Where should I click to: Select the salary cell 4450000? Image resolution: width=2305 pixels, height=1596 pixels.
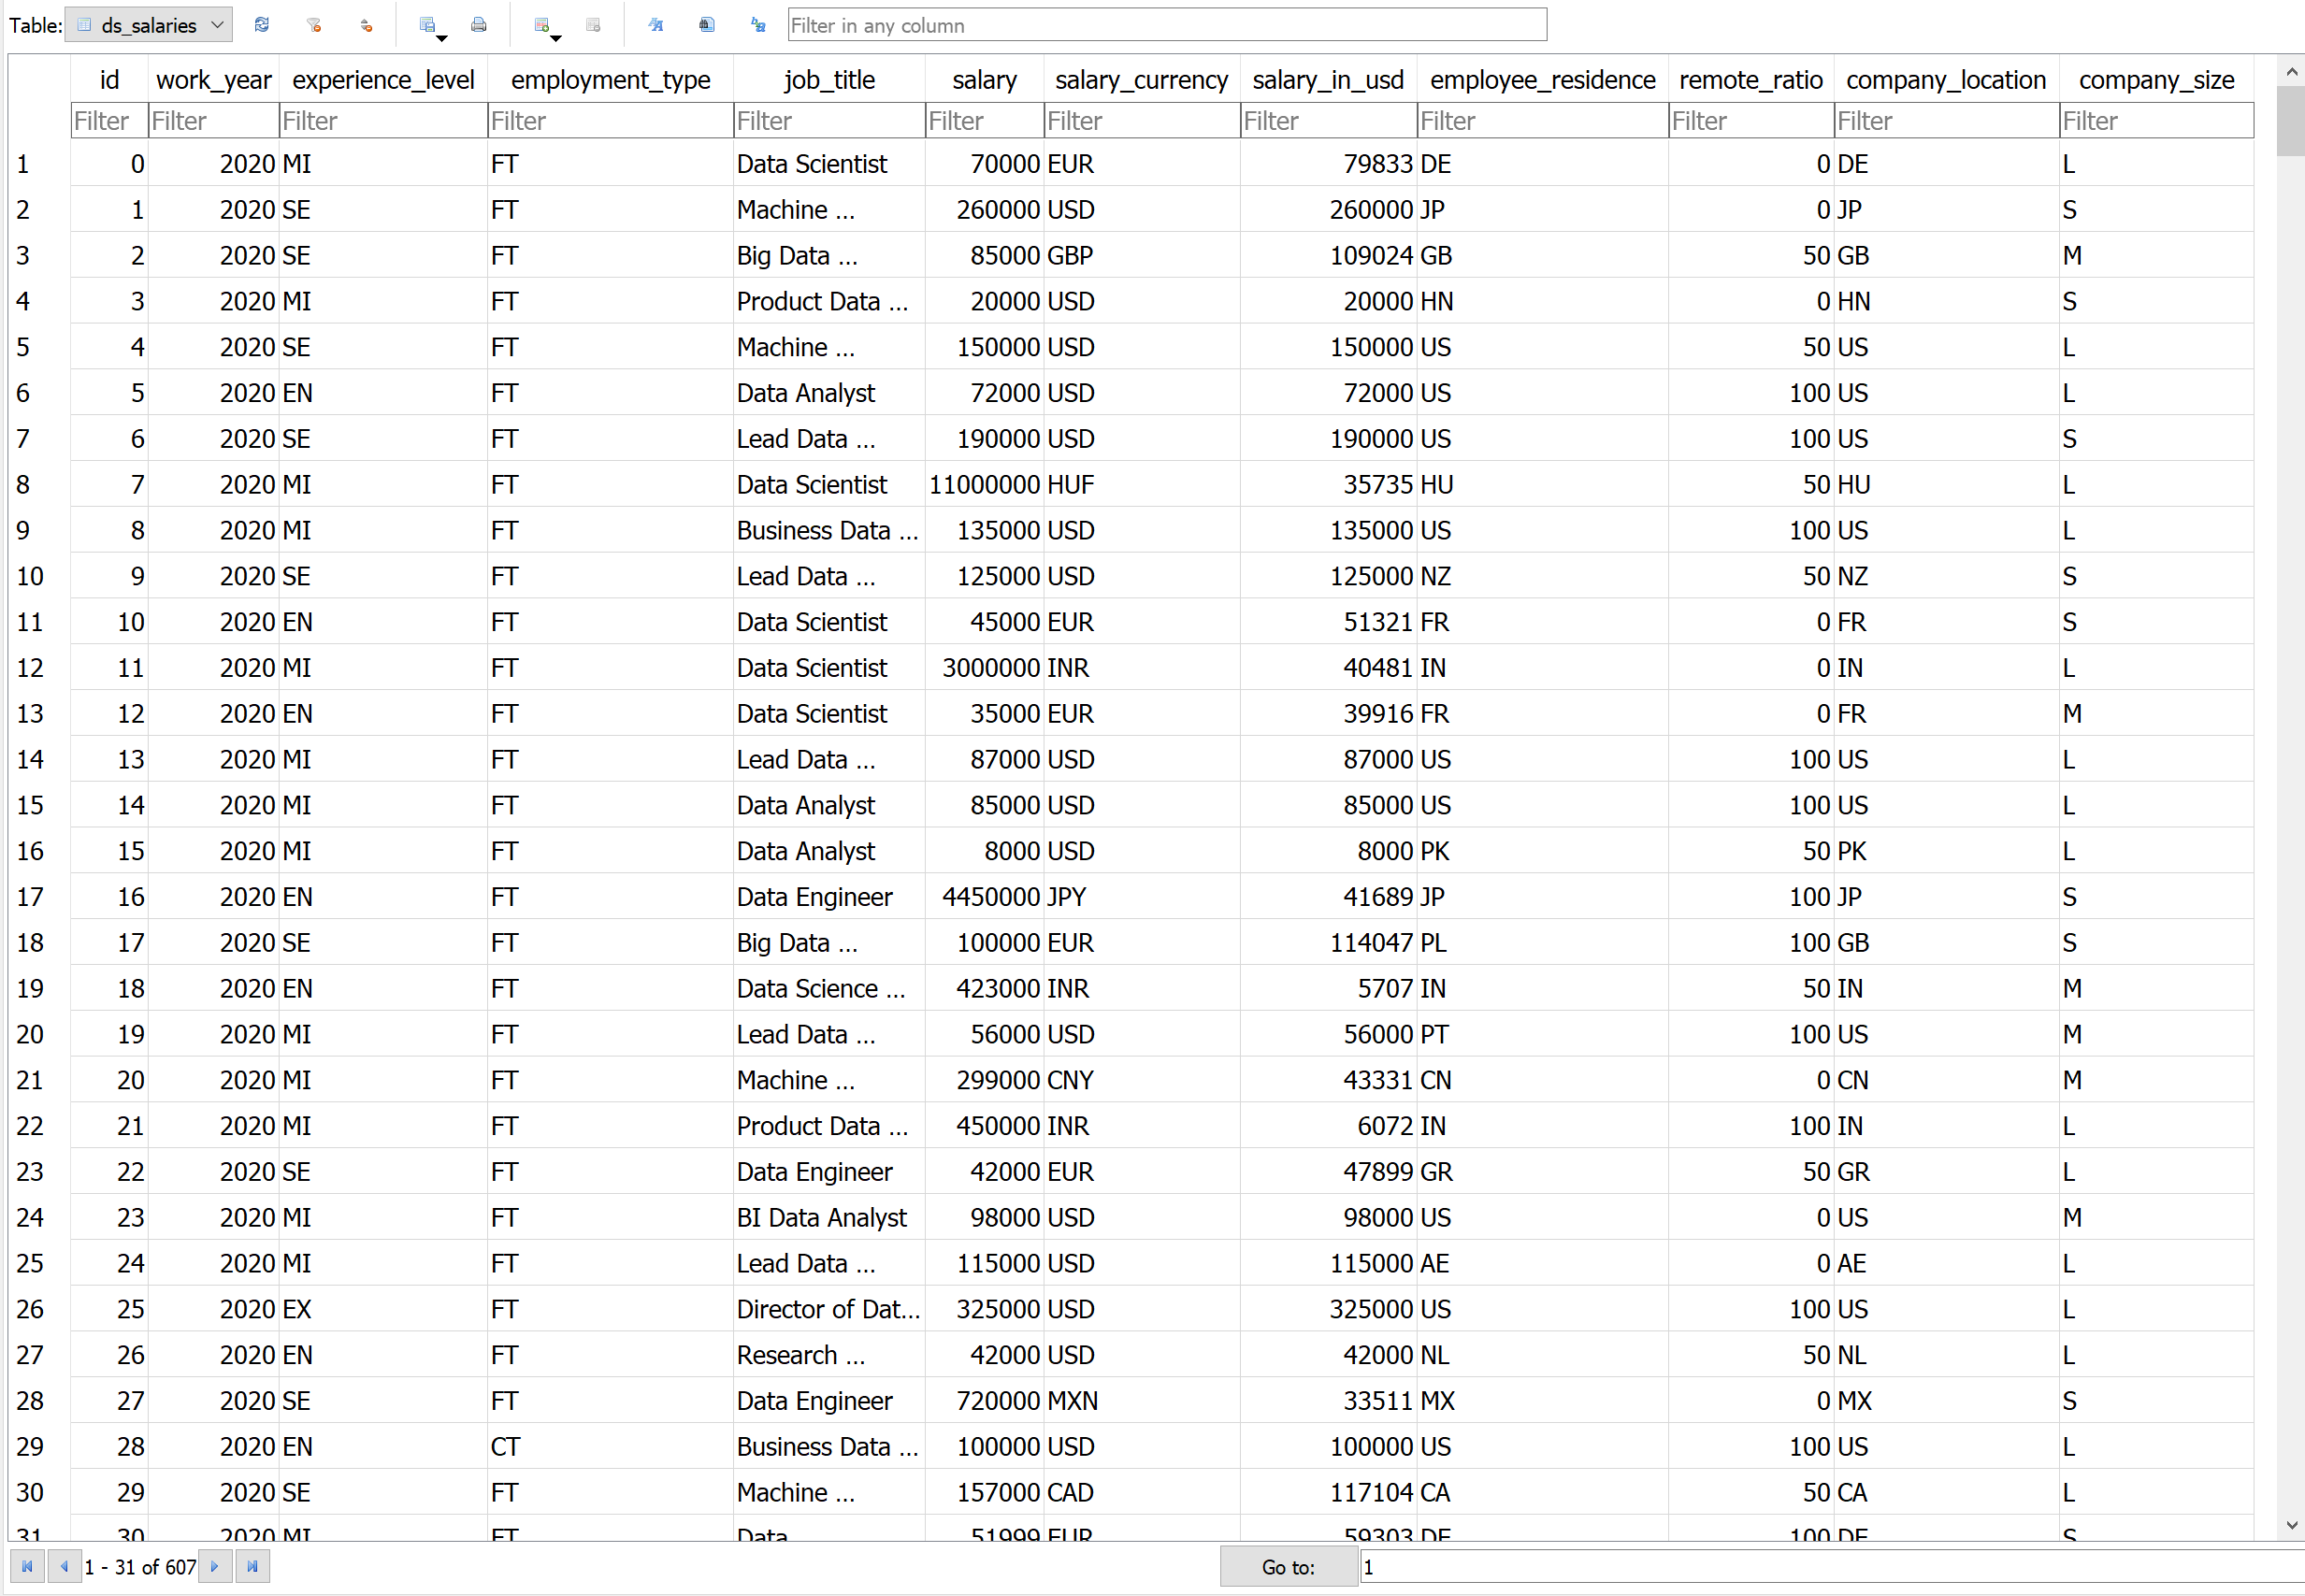[985, 897]
